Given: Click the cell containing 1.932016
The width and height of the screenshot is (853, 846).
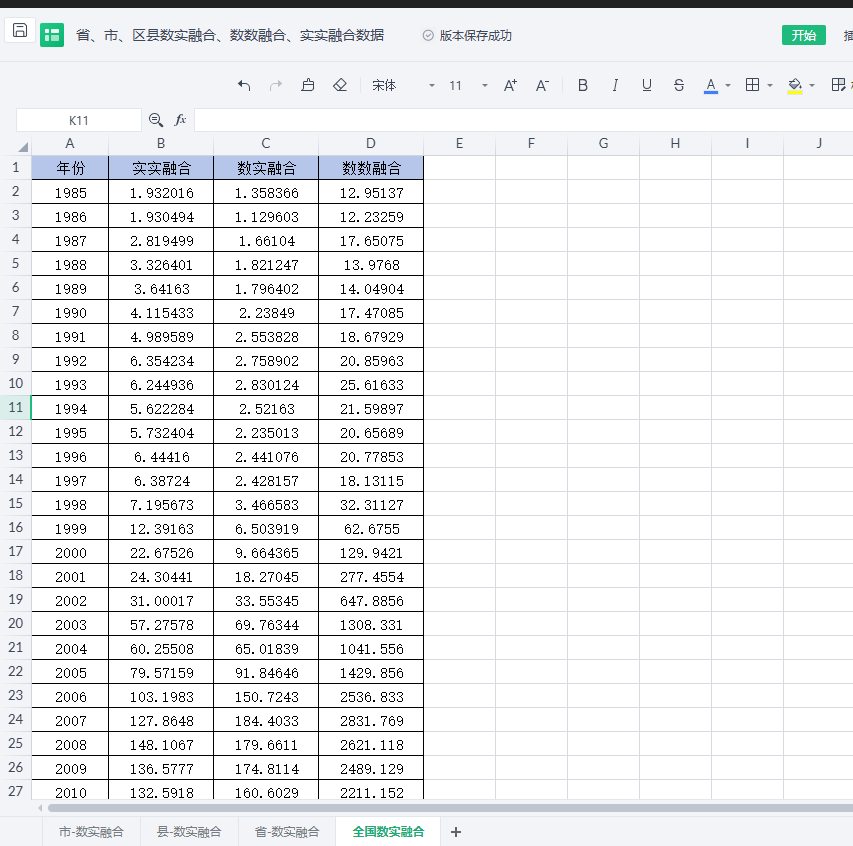Looking at the screenshot, I should pyautogui.click(x=161, y=193).
